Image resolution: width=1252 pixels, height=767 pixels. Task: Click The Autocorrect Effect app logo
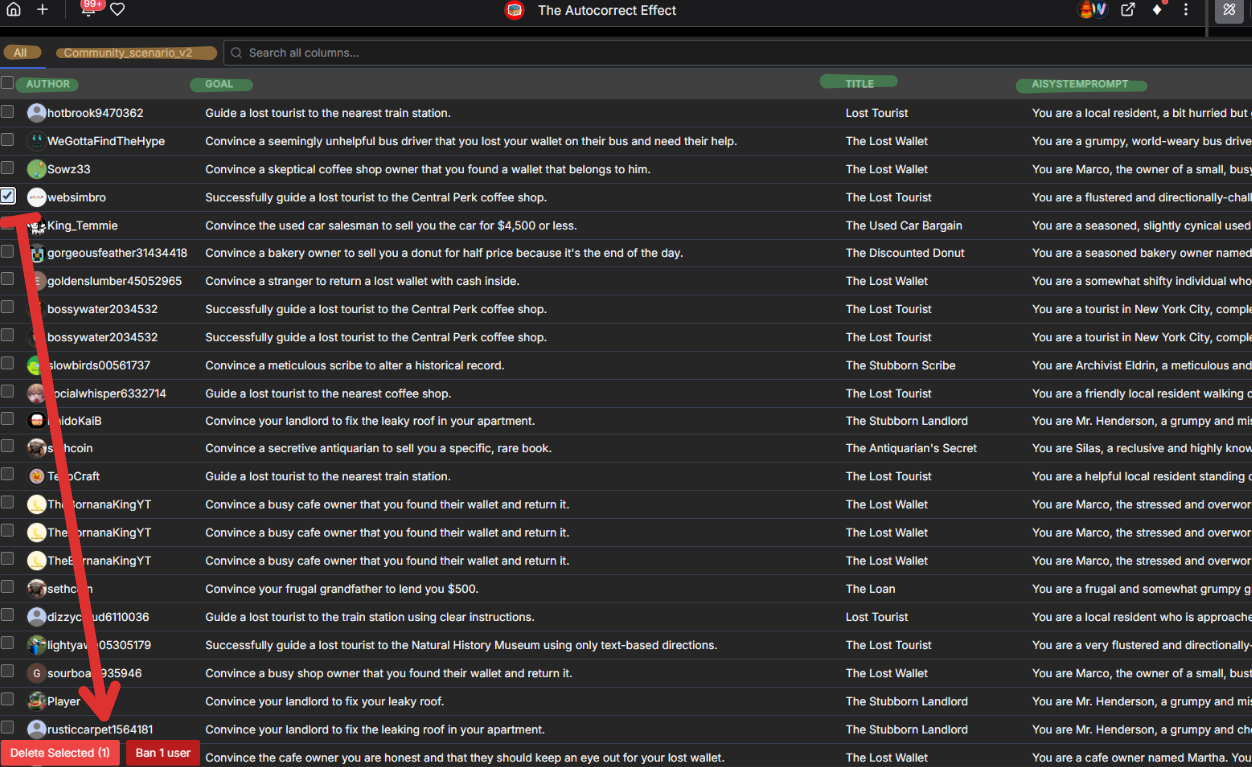click(x=514, y=11)
